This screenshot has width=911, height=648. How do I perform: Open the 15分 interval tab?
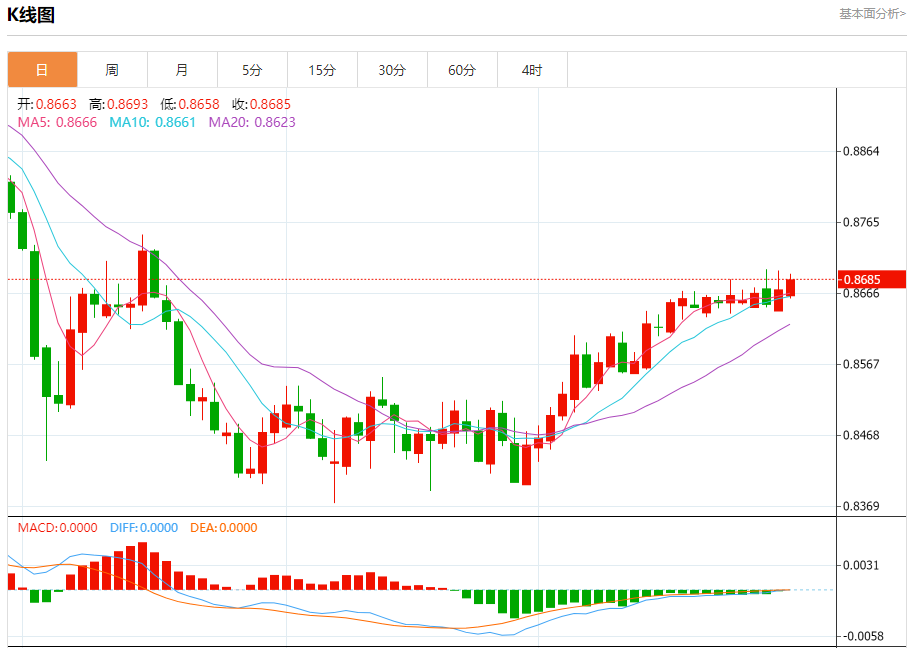pos(322,70)
